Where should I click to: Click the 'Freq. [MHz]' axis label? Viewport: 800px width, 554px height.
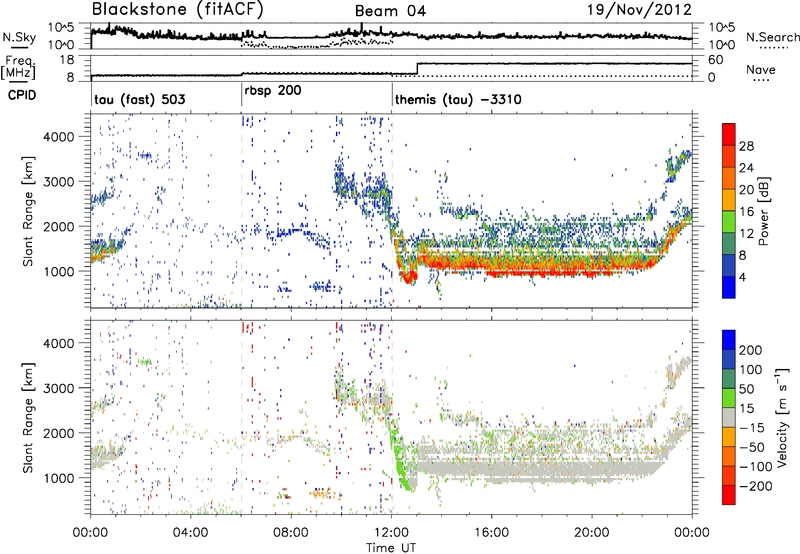(18, 67)
